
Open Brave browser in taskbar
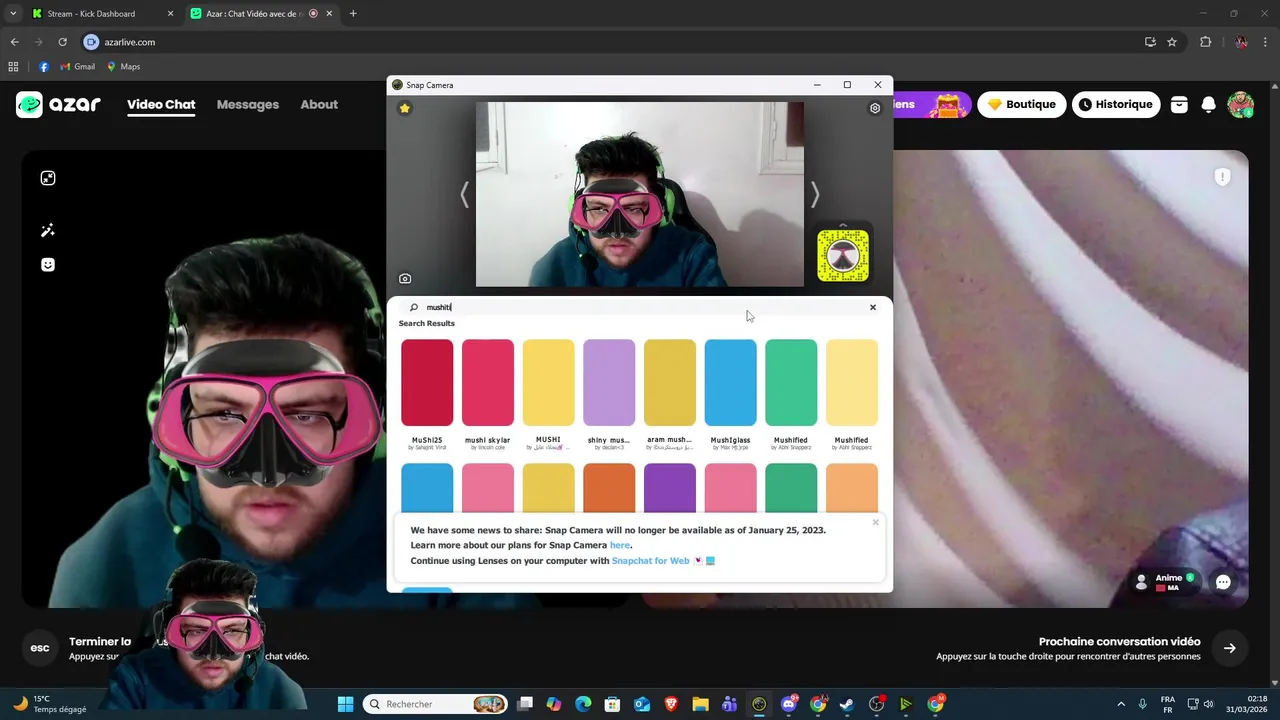(x=671, y=704)
